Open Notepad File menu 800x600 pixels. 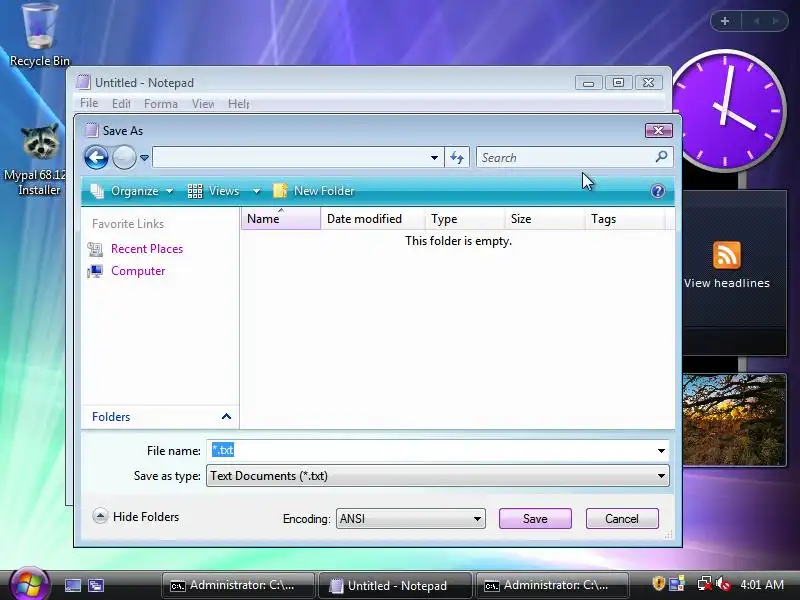tap(89, 103)
